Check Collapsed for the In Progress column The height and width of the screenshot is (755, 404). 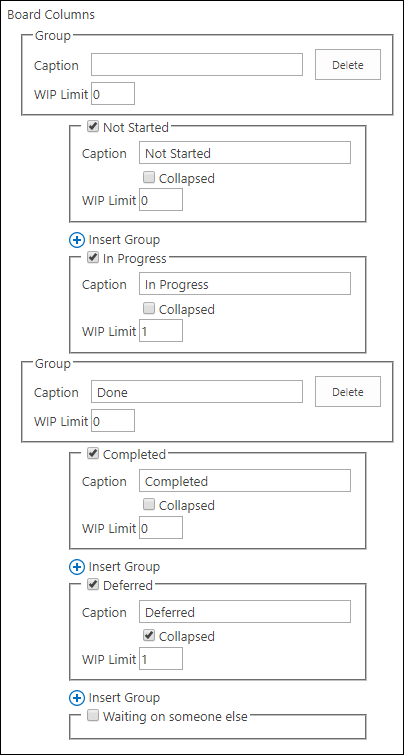[149, 308]
